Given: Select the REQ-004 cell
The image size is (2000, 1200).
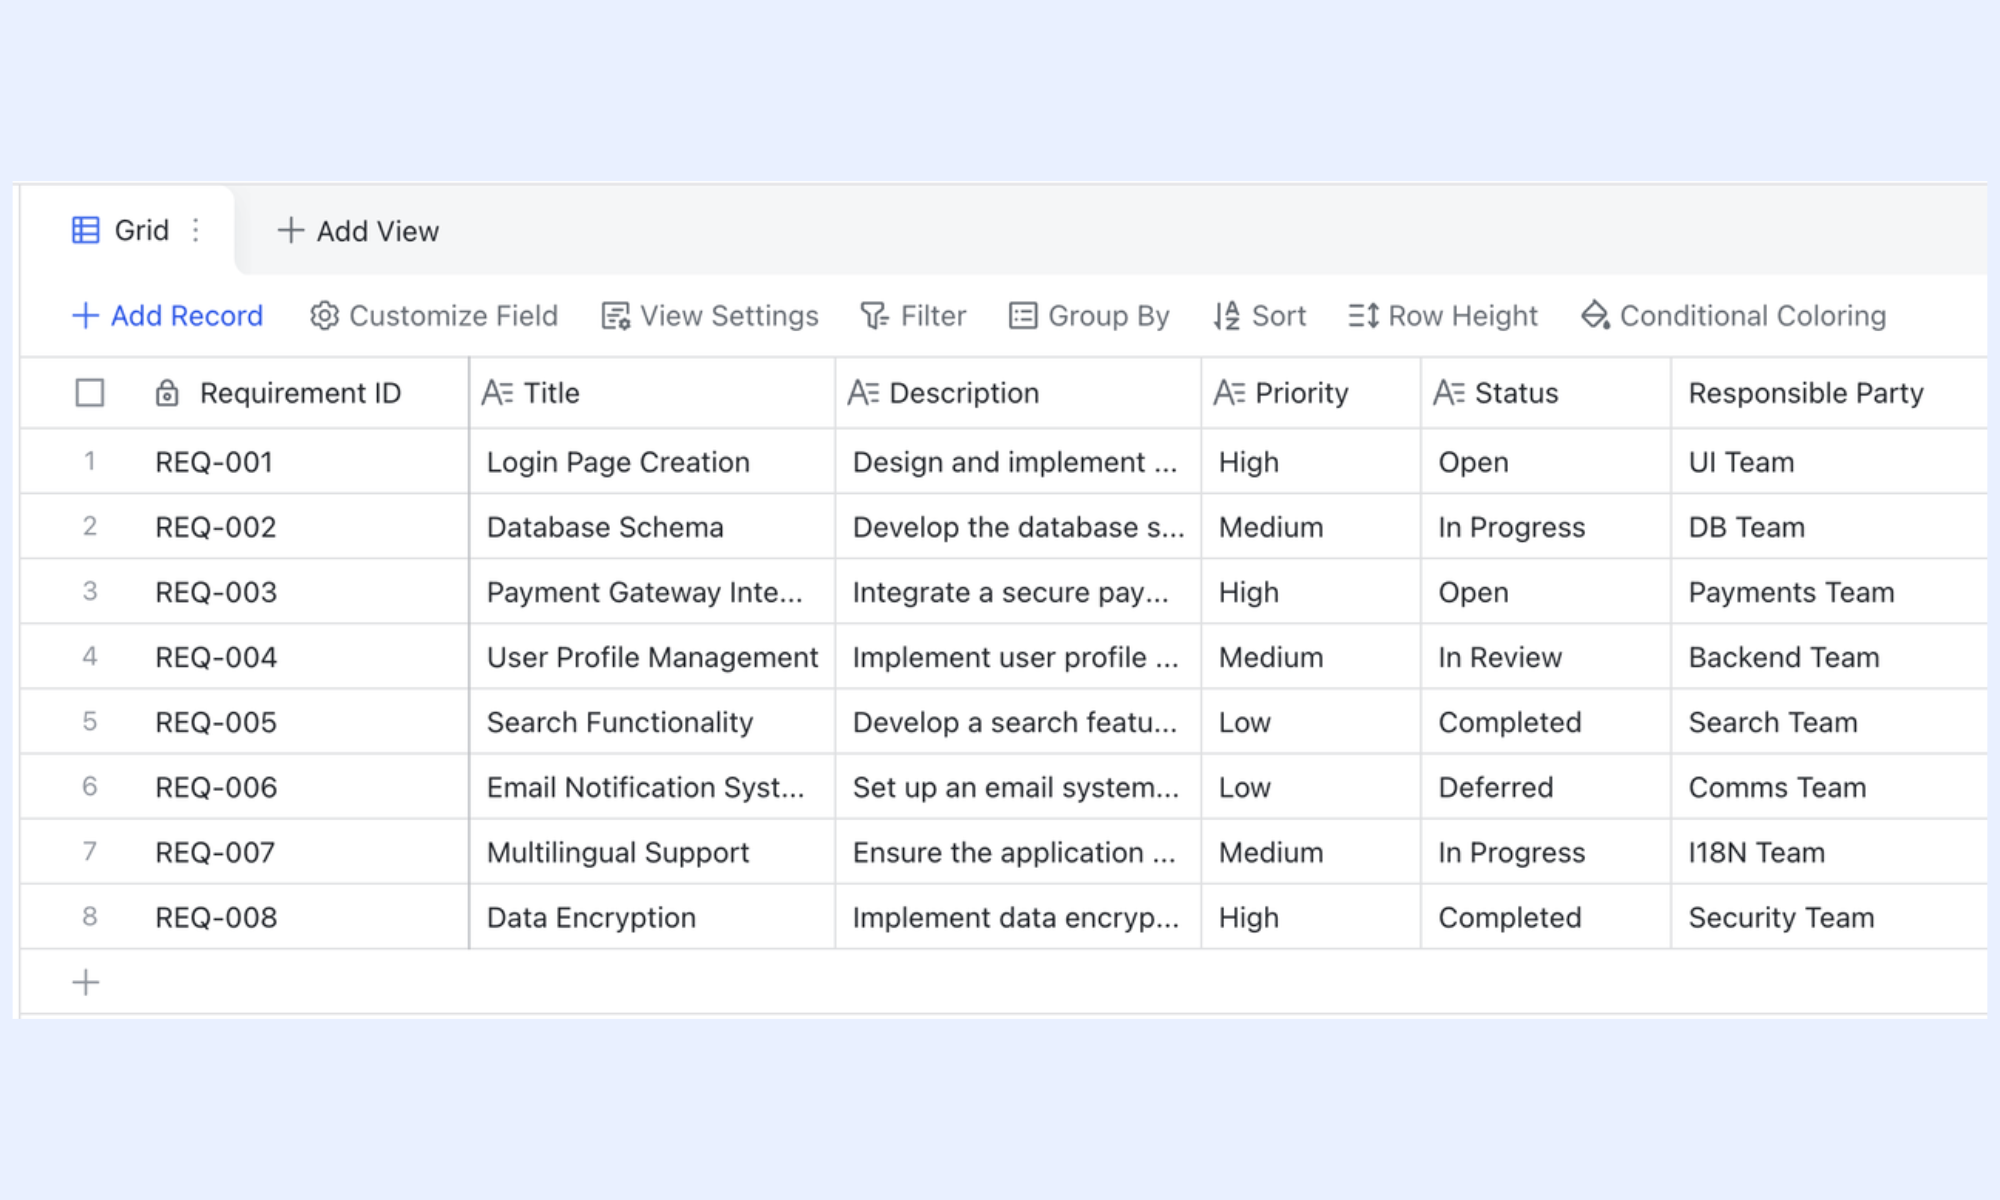Looking at the screenshot, I should [303, 657].
